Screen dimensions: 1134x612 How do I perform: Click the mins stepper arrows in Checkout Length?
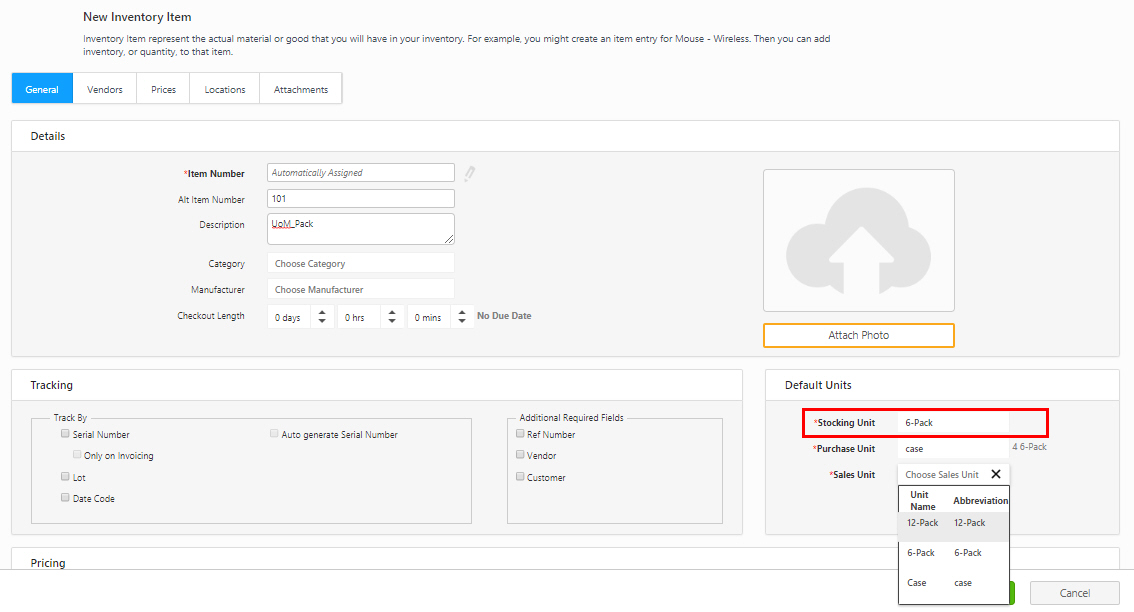(461, 317)
